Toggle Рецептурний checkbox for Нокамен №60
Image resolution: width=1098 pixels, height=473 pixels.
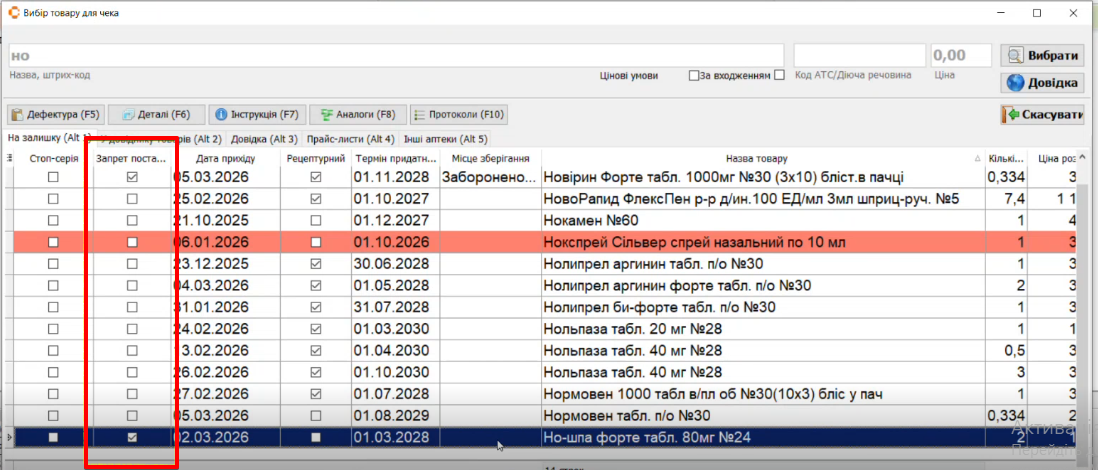(316, 221)
